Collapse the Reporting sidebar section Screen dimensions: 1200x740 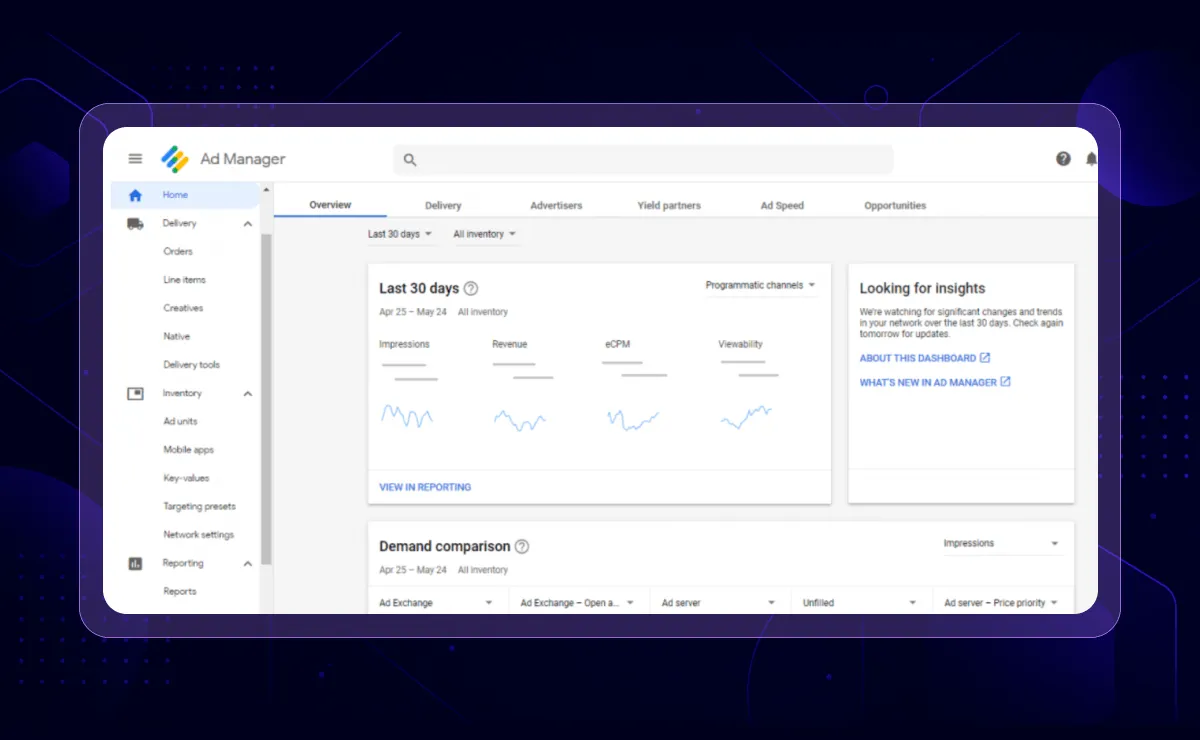(248, 564)
